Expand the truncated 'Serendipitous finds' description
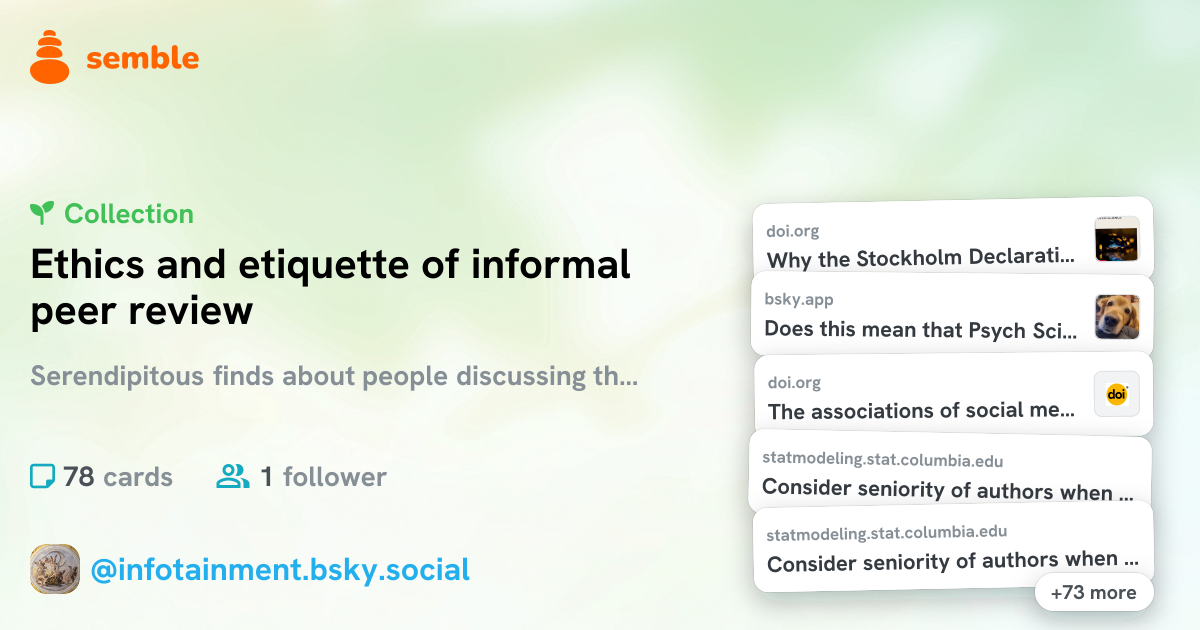Image resolution: width=1200 pixels, height=630 pixels. 334,377
